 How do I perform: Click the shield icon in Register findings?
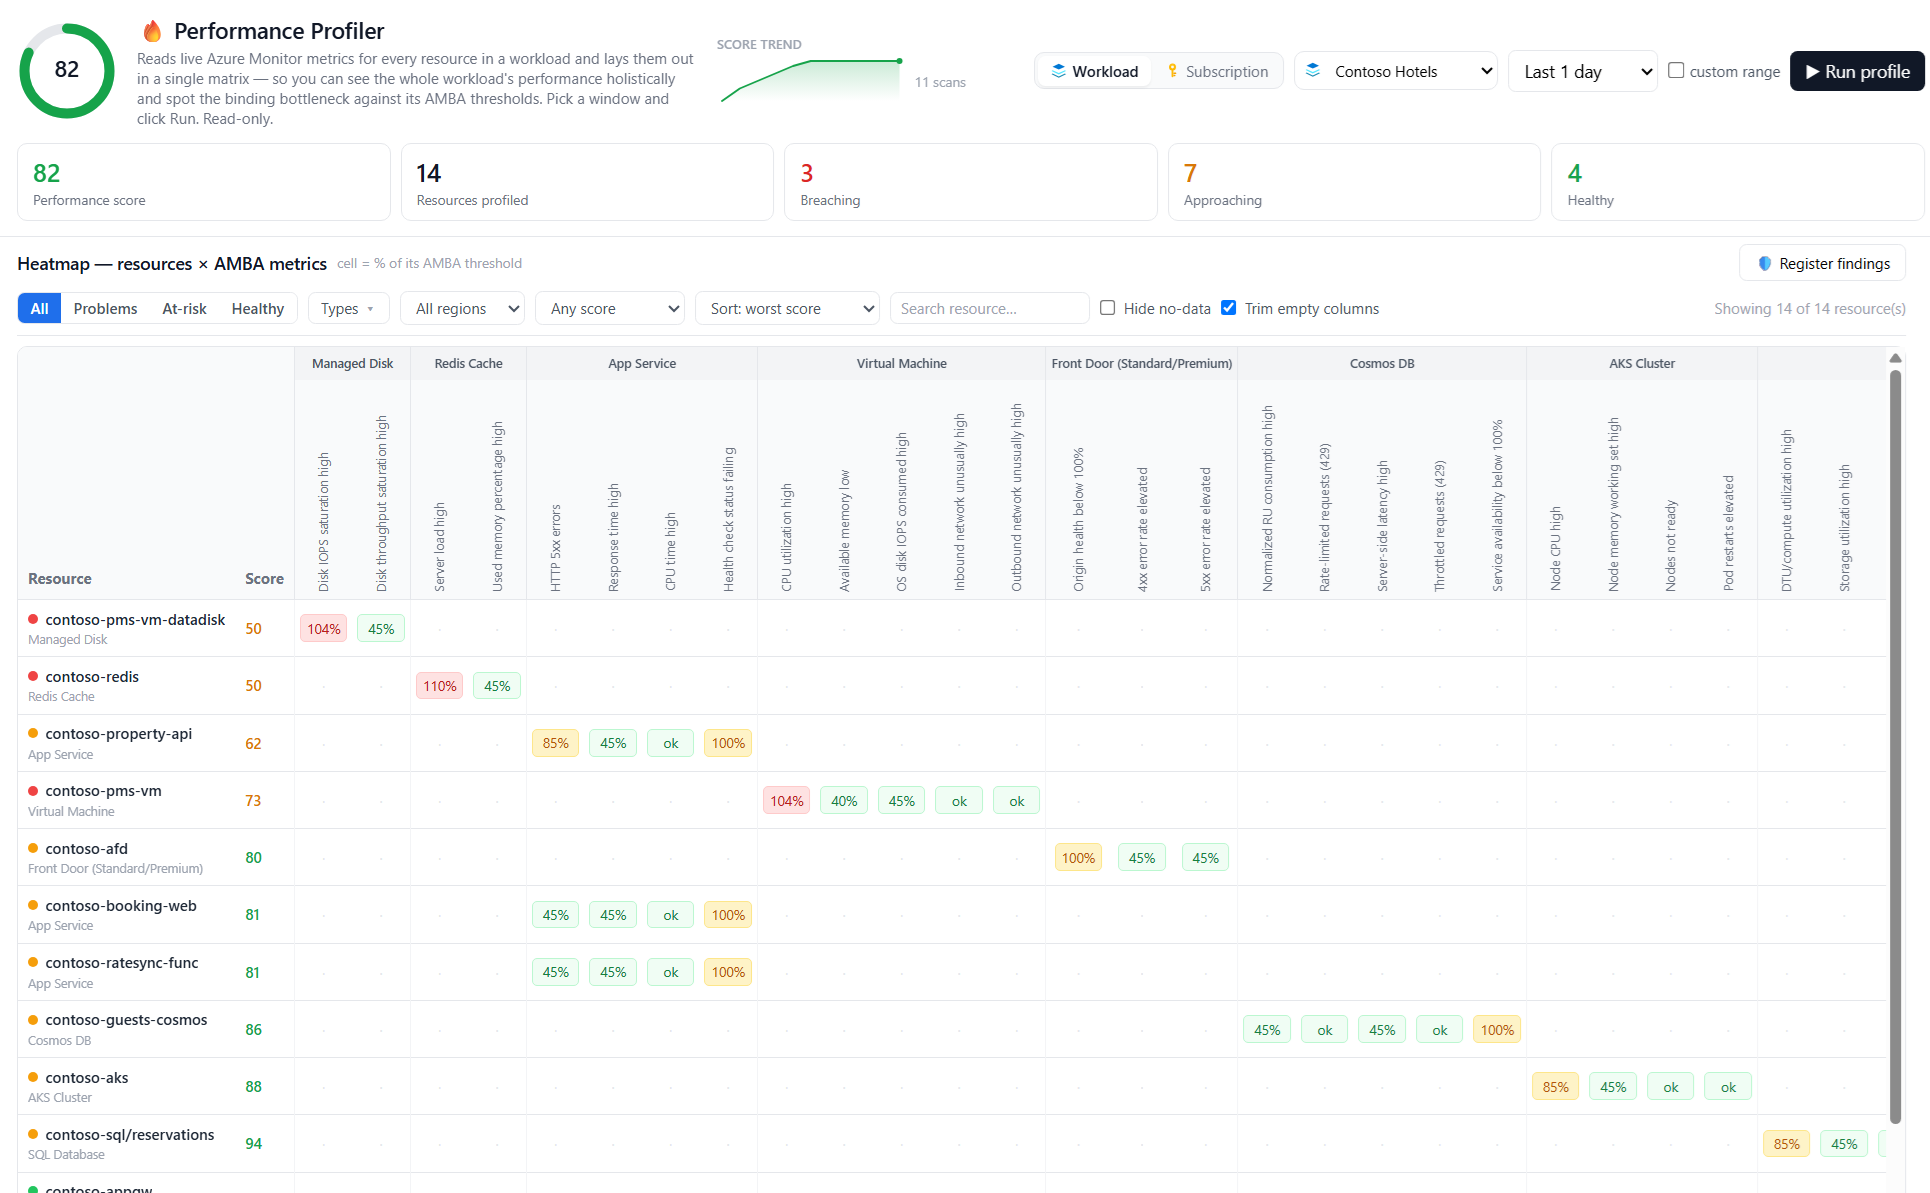(x=1765, y=263)
